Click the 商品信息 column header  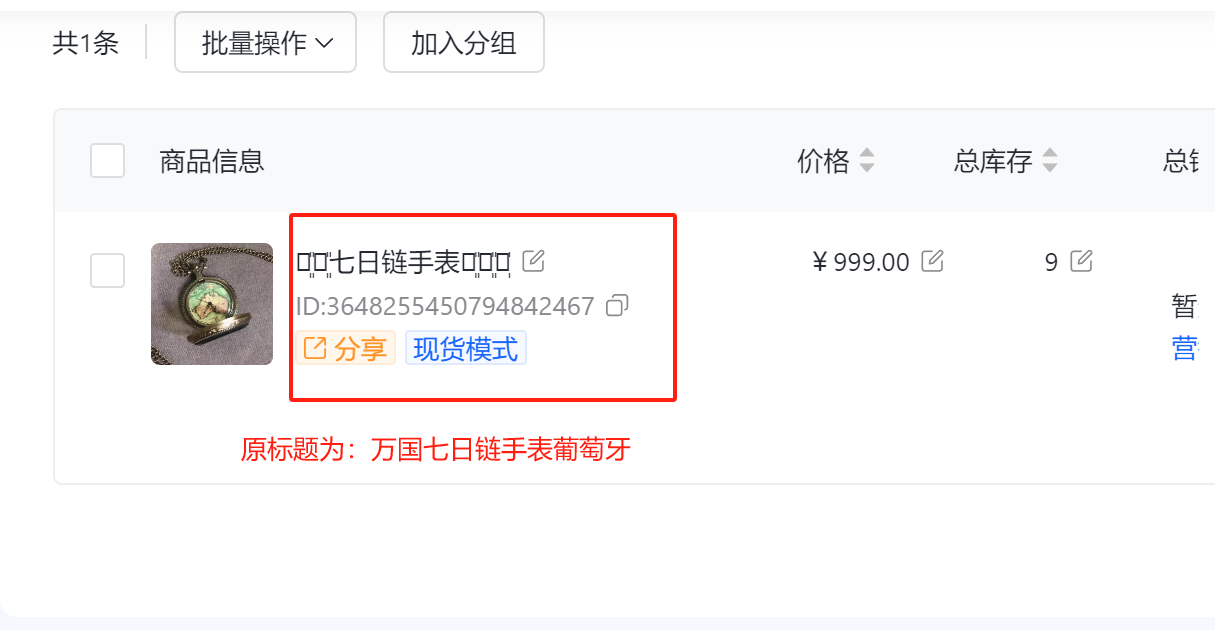(x=212, y=161)
